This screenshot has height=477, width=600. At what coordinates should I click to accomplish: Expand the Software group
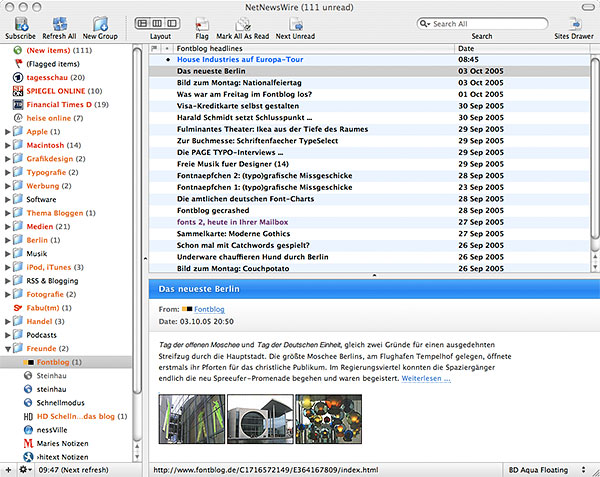7,199
